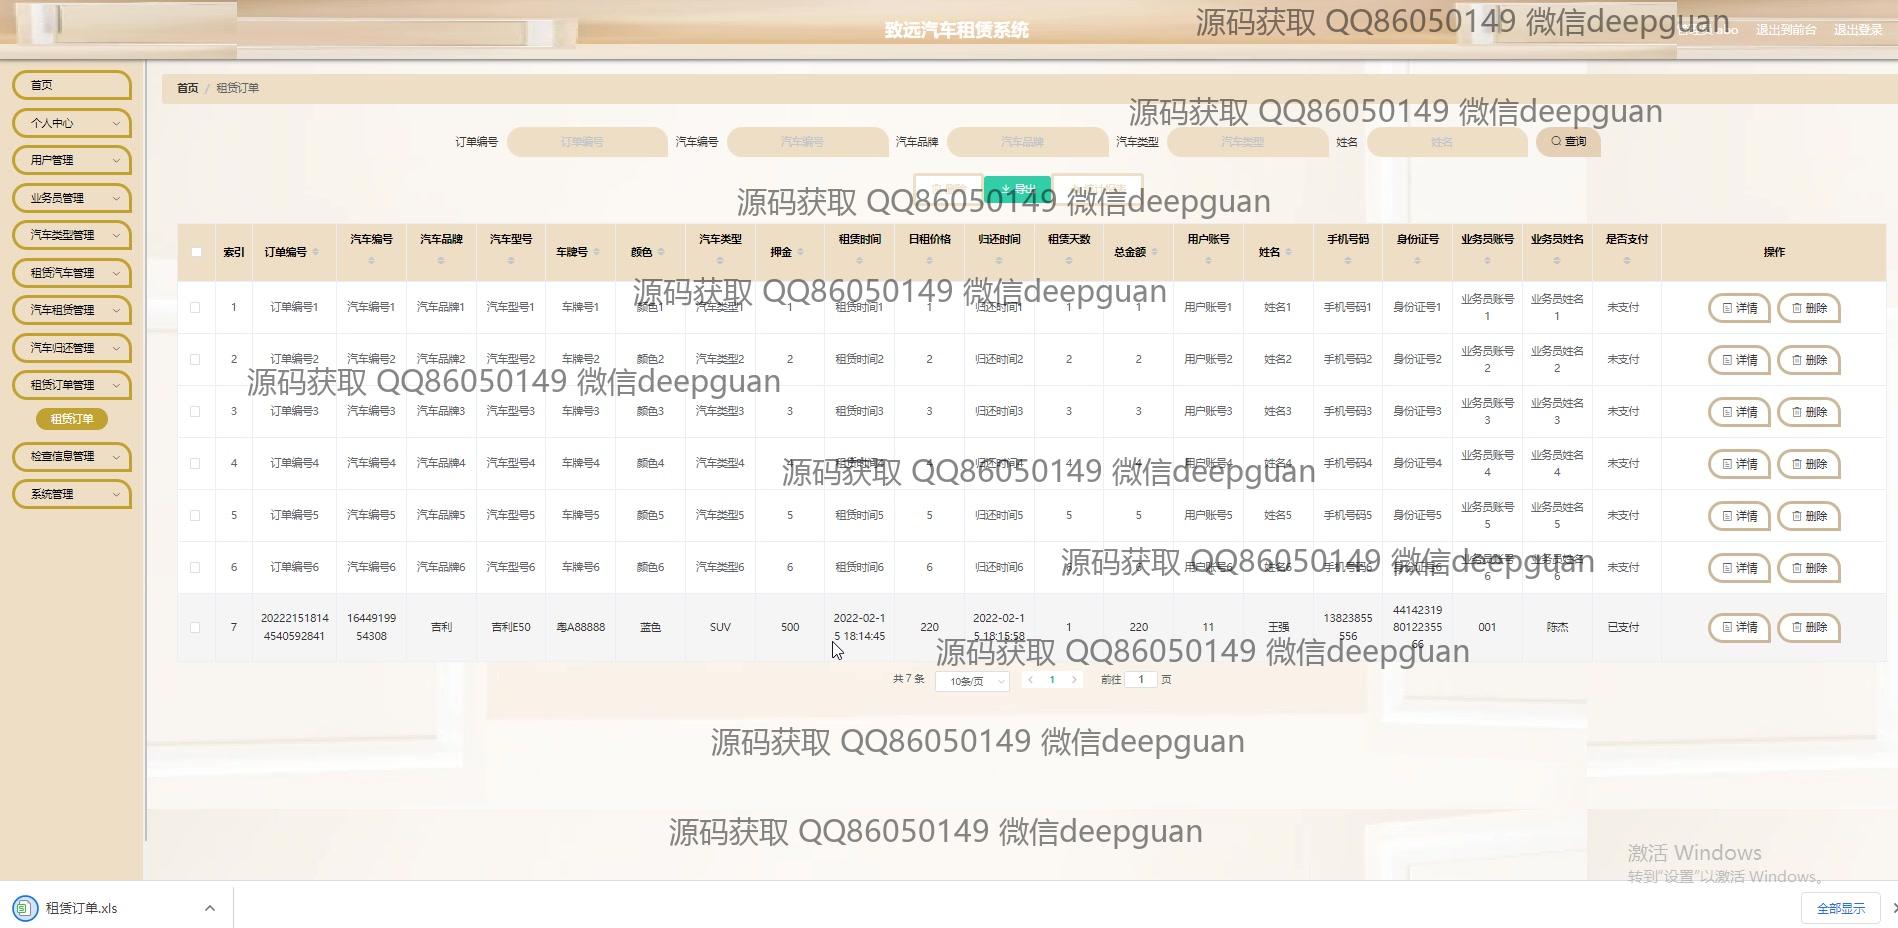Sort table by 用户账号 column
Screen dimensions: 1898x928
tap(1208, 261)
